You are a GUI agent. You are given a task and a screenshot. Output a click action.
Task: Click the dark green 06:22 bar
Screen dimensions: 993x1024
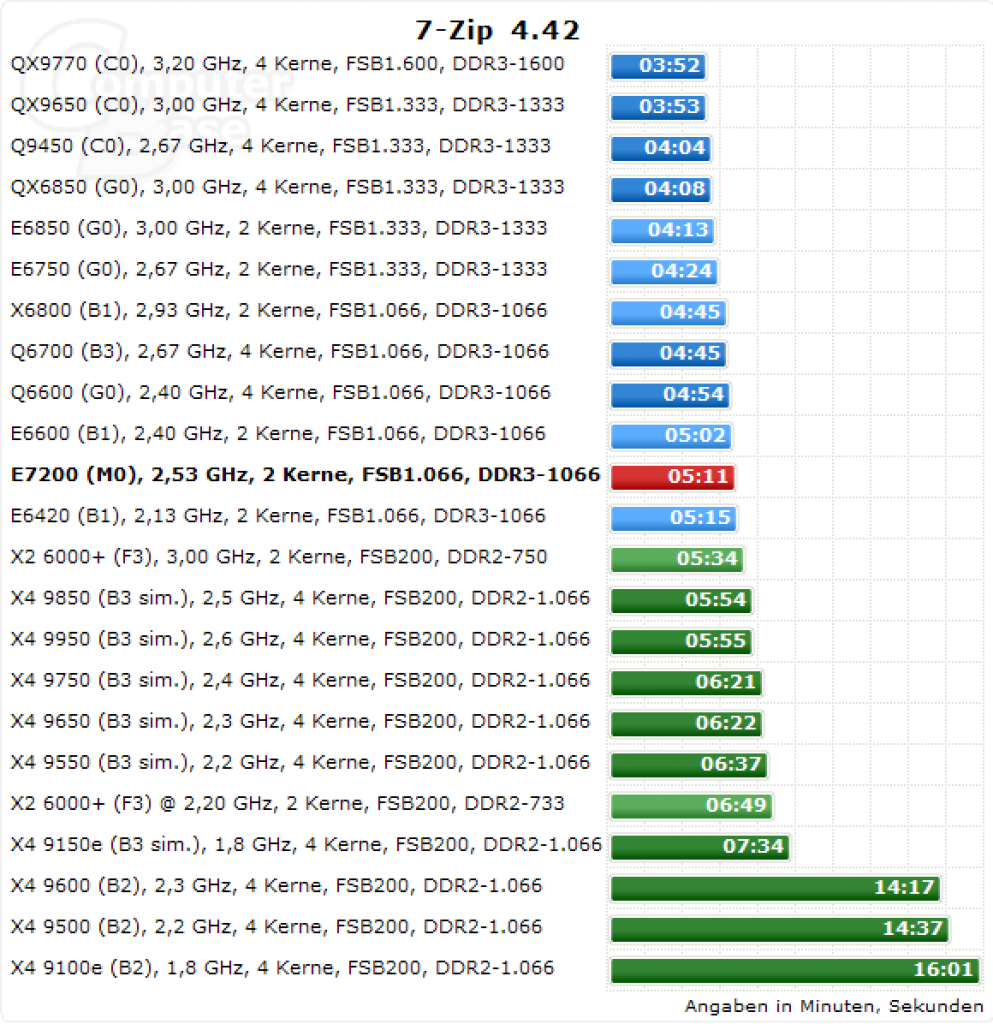[687, 724]
